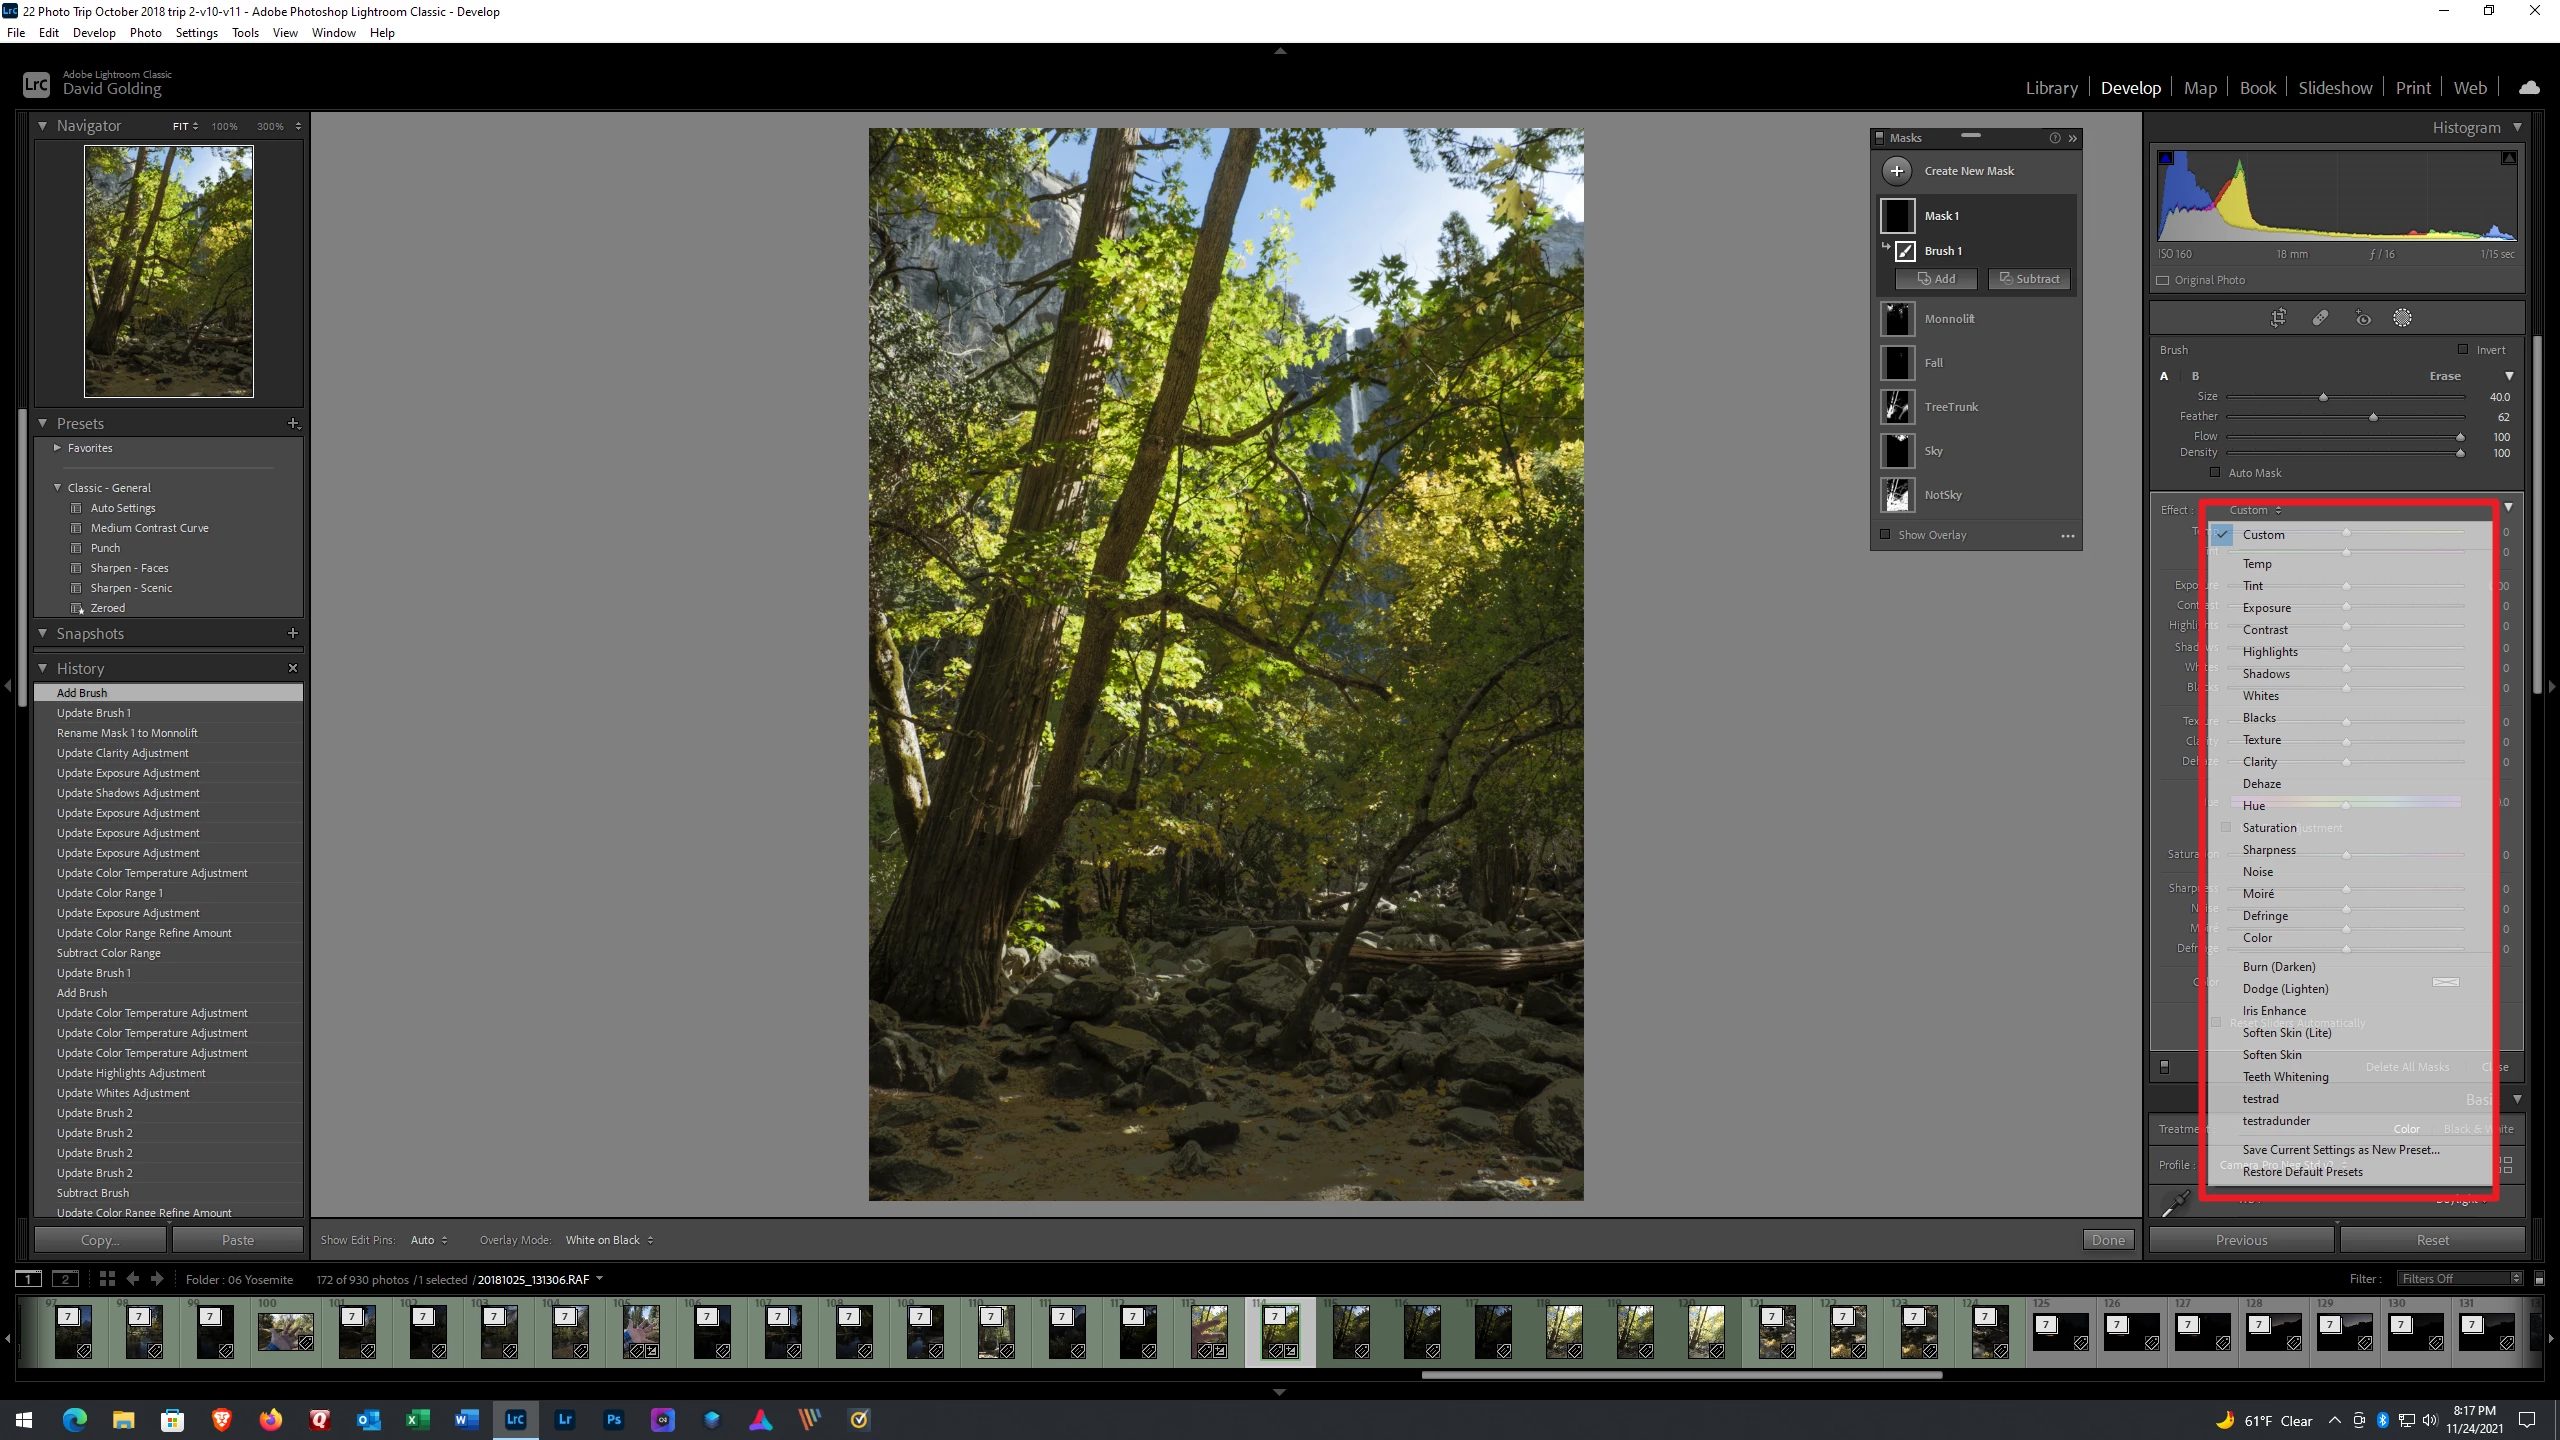Clear History with the X icon

(293, 668)
